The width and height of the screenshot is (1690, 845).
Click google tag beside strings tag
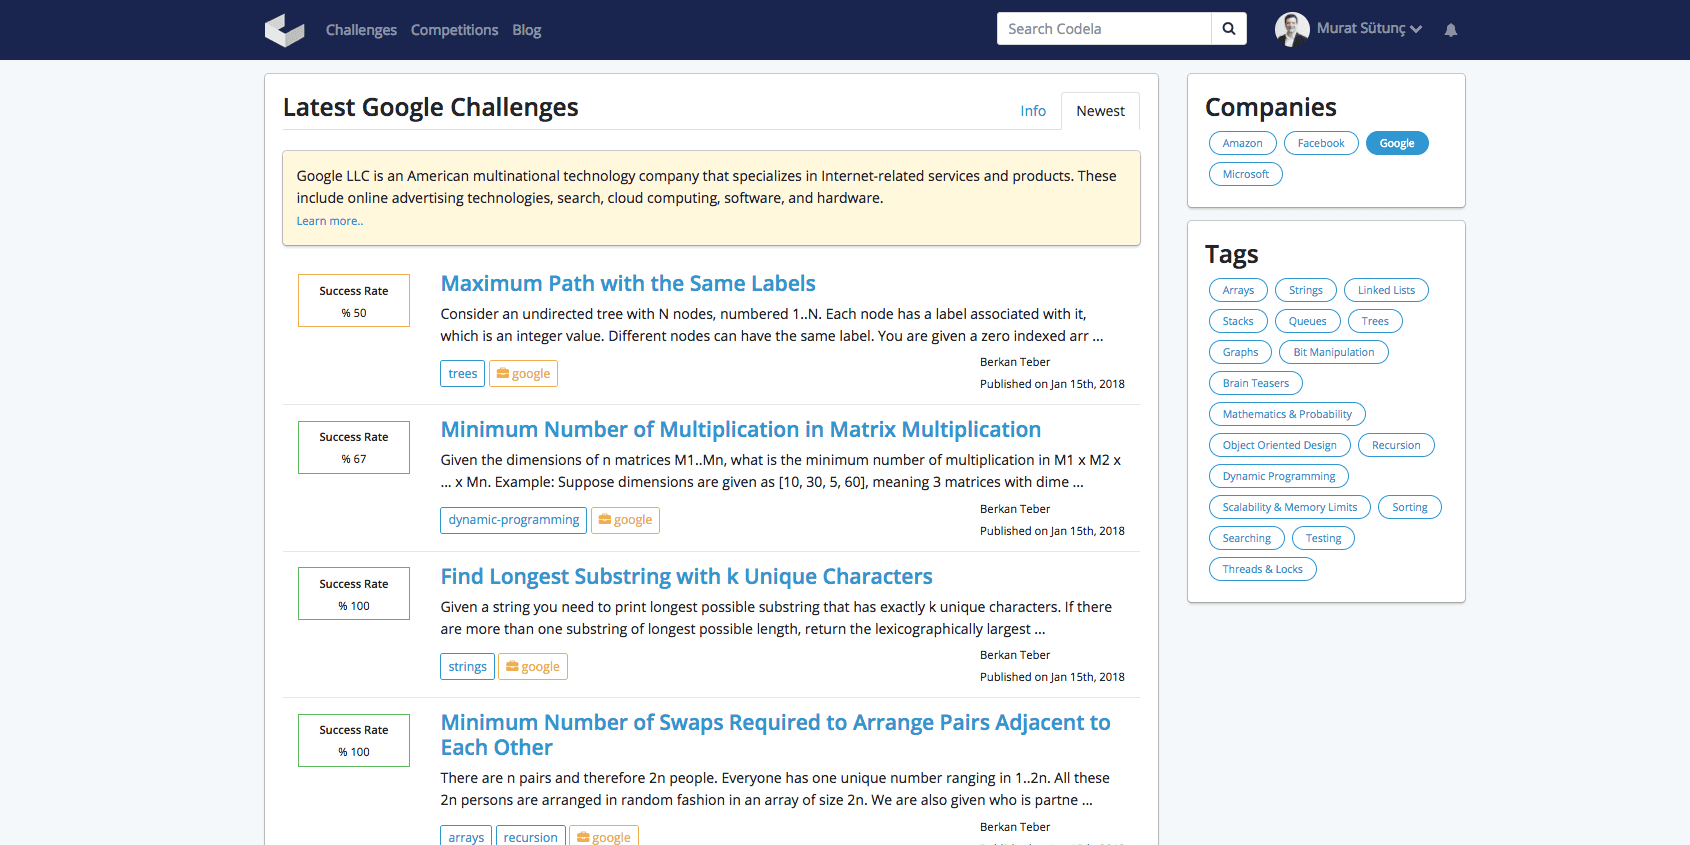[x=532, y=667]
